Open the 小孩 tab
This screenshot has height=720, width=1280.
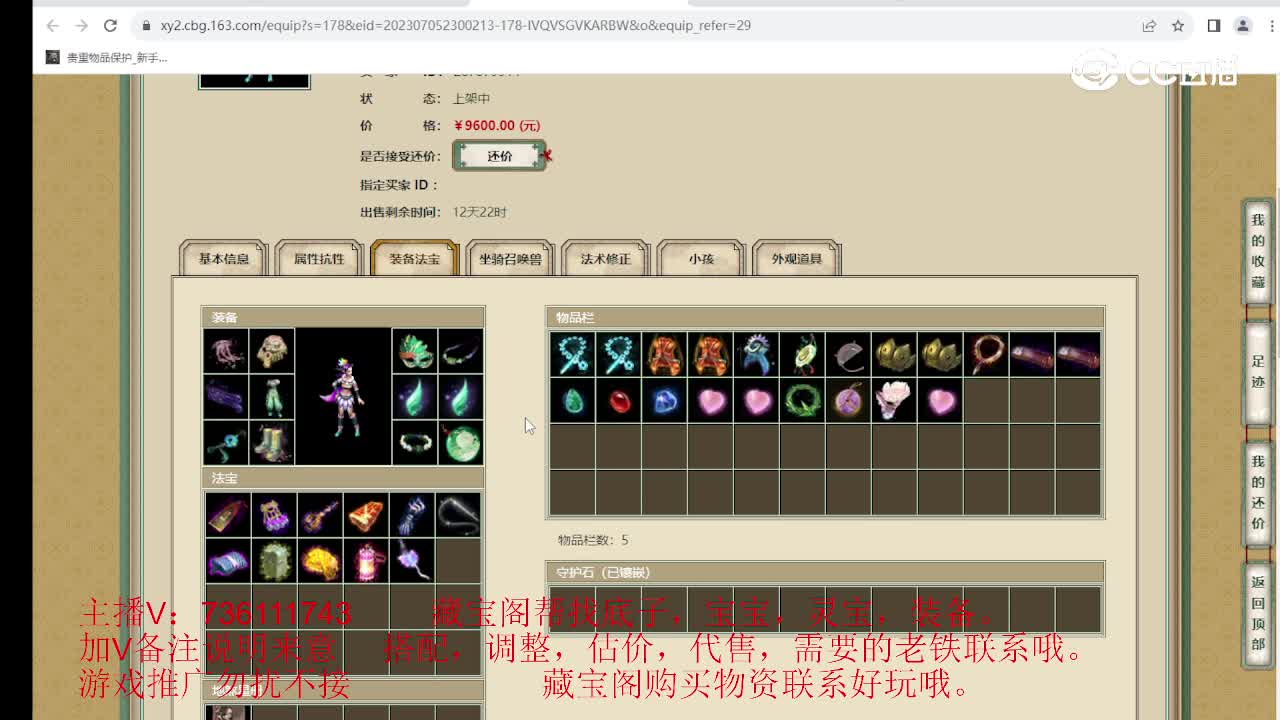(701, 258)
